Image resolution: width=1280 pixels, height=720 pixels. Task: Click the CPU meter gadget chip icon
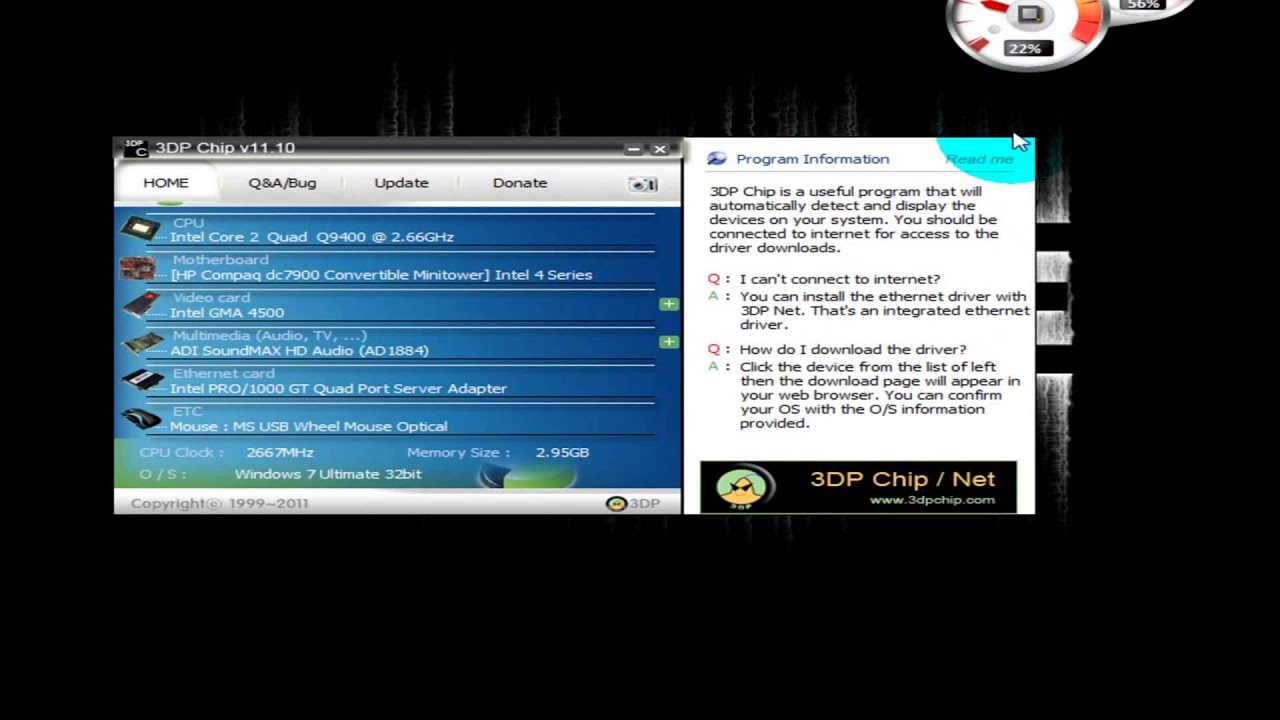tap(1030, 15)
